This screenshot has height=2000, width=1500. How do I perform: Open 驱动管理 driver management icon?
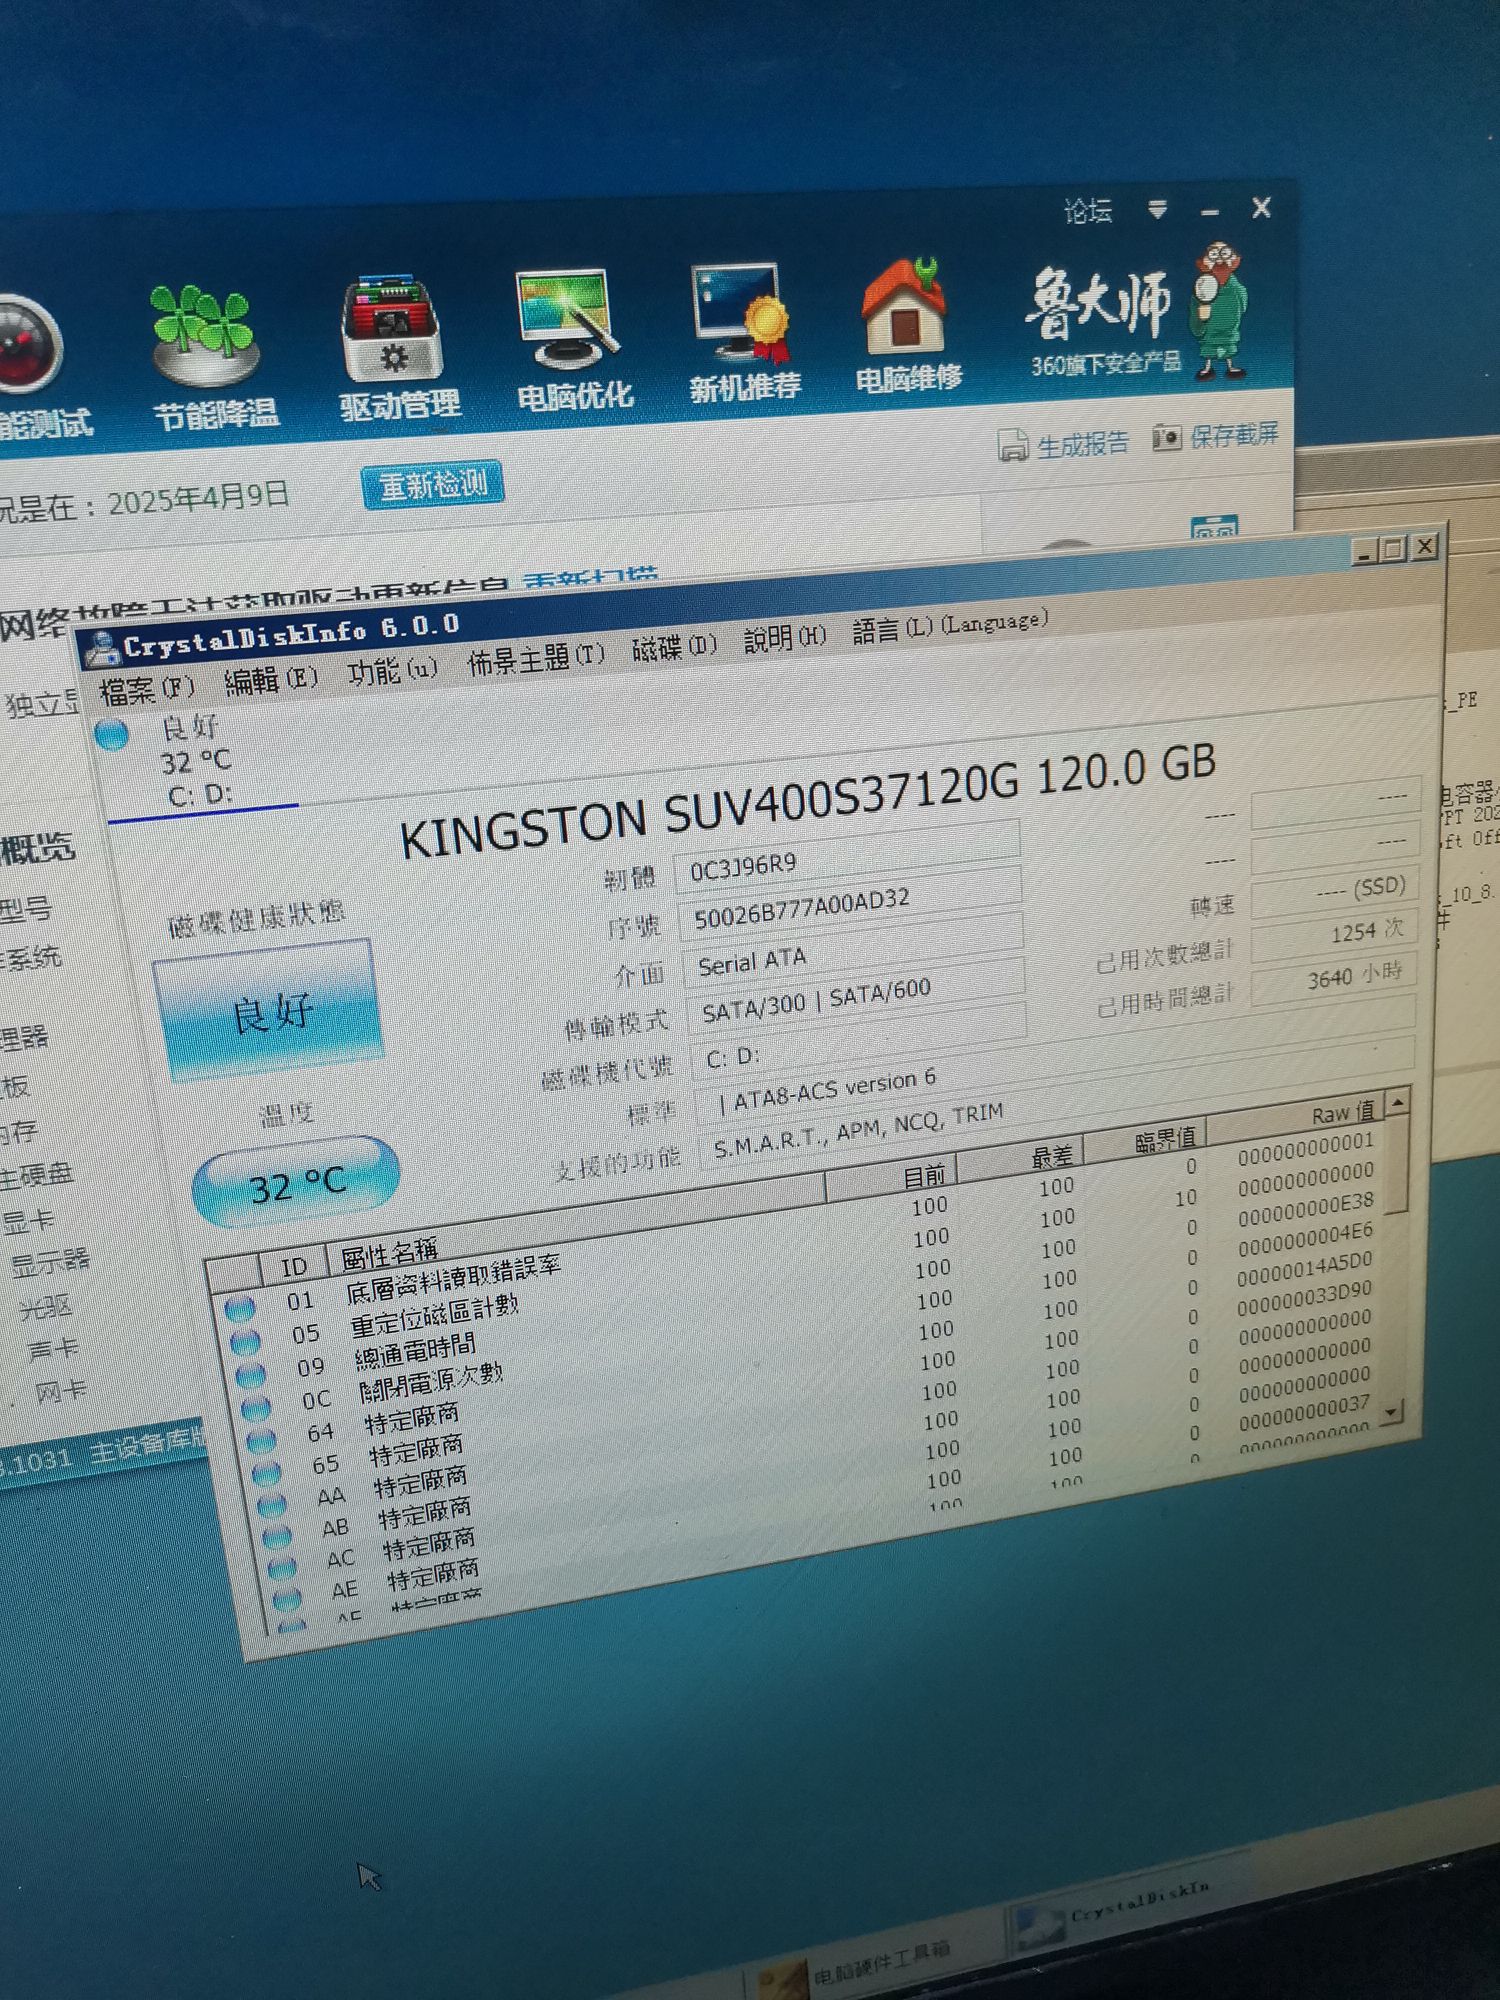click(391, 330)
